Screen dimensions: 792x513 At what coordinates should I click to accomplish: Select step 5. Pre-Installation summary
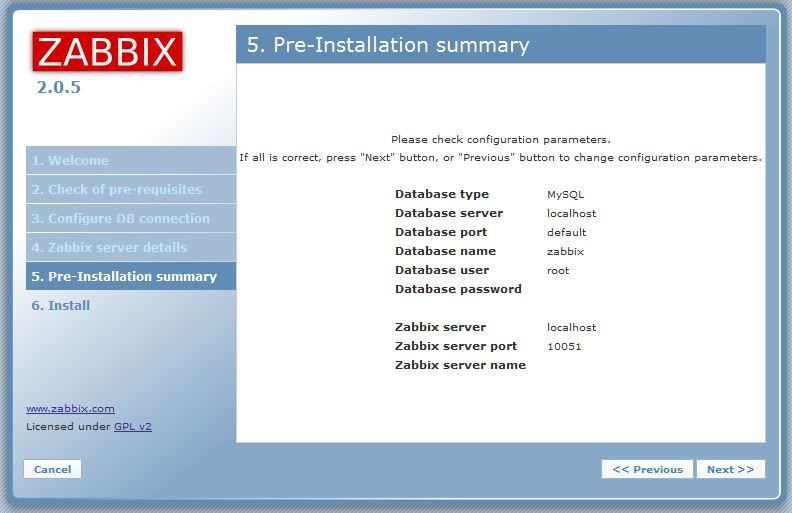click(x=131, y=276)
